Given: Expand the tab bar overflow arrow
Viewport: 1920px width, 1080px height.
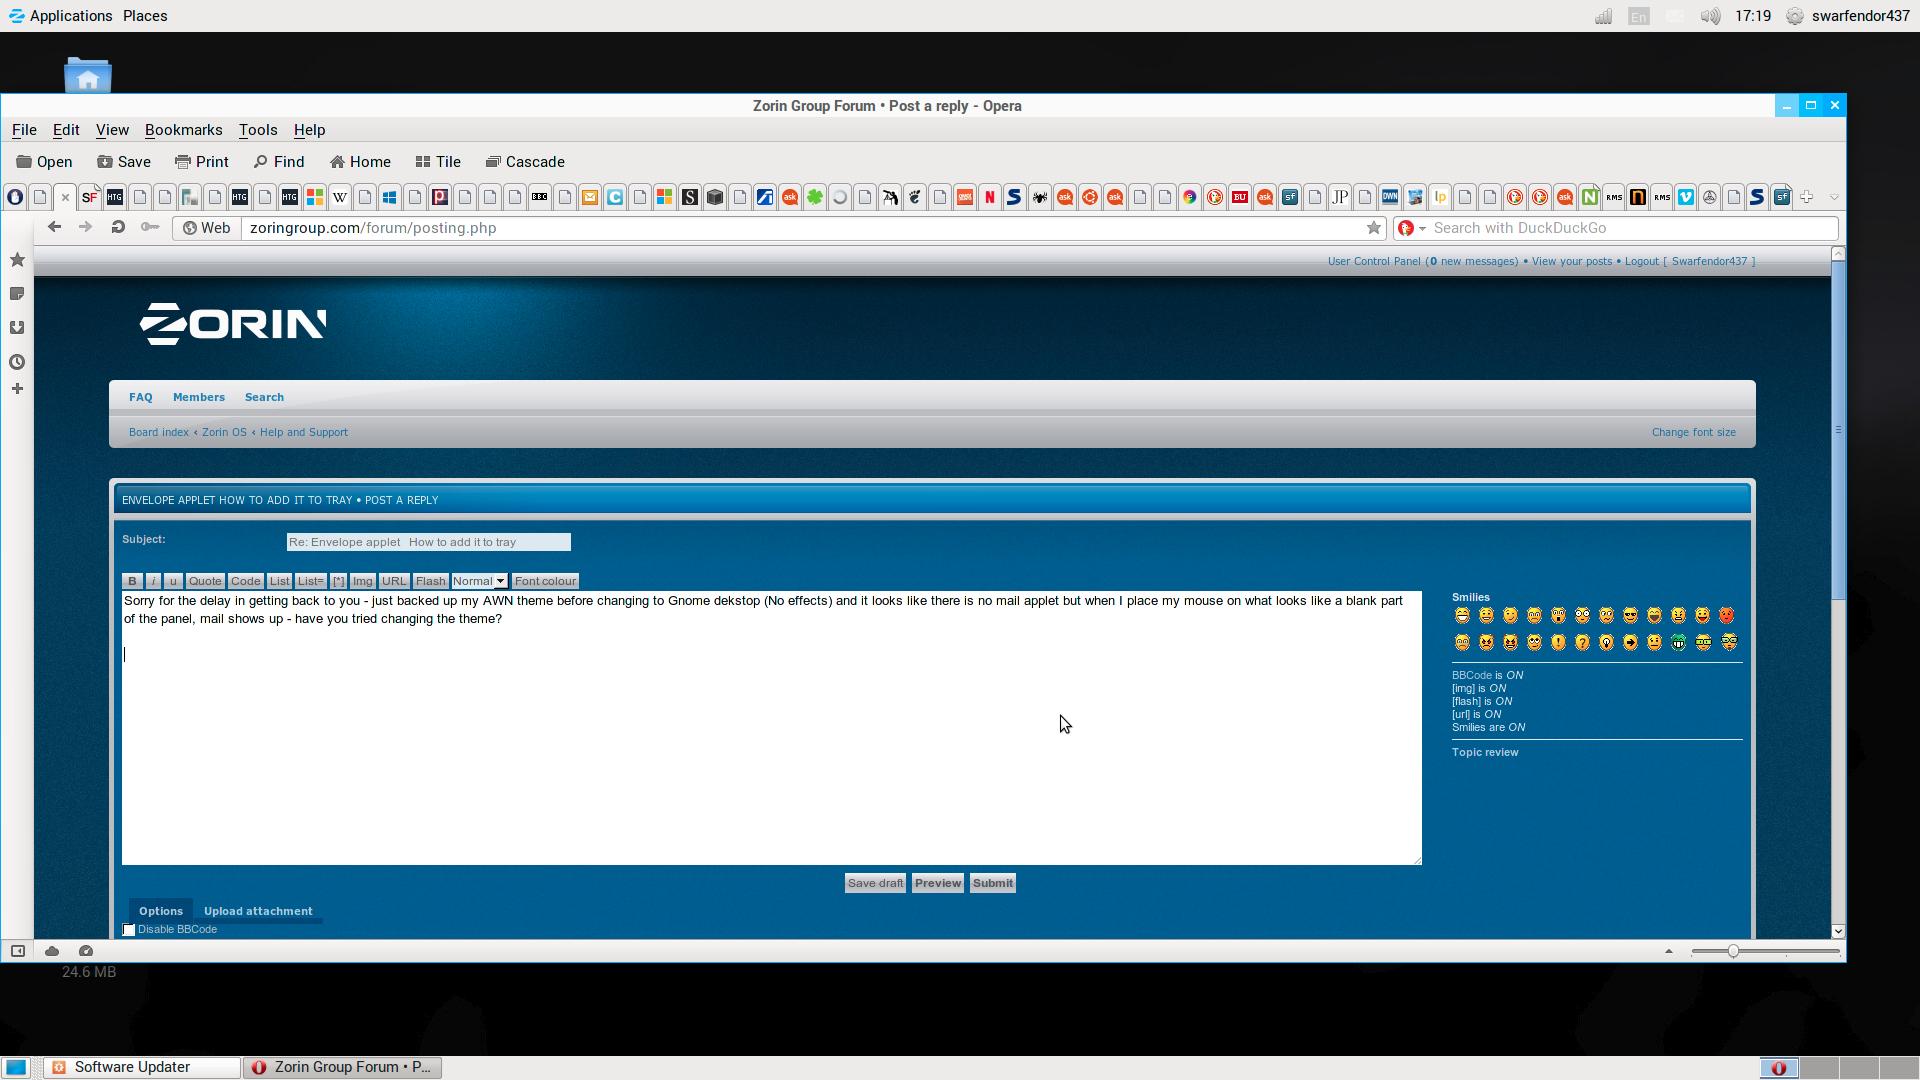Looking at the screenshot, I should click(x=1834, y=197).
